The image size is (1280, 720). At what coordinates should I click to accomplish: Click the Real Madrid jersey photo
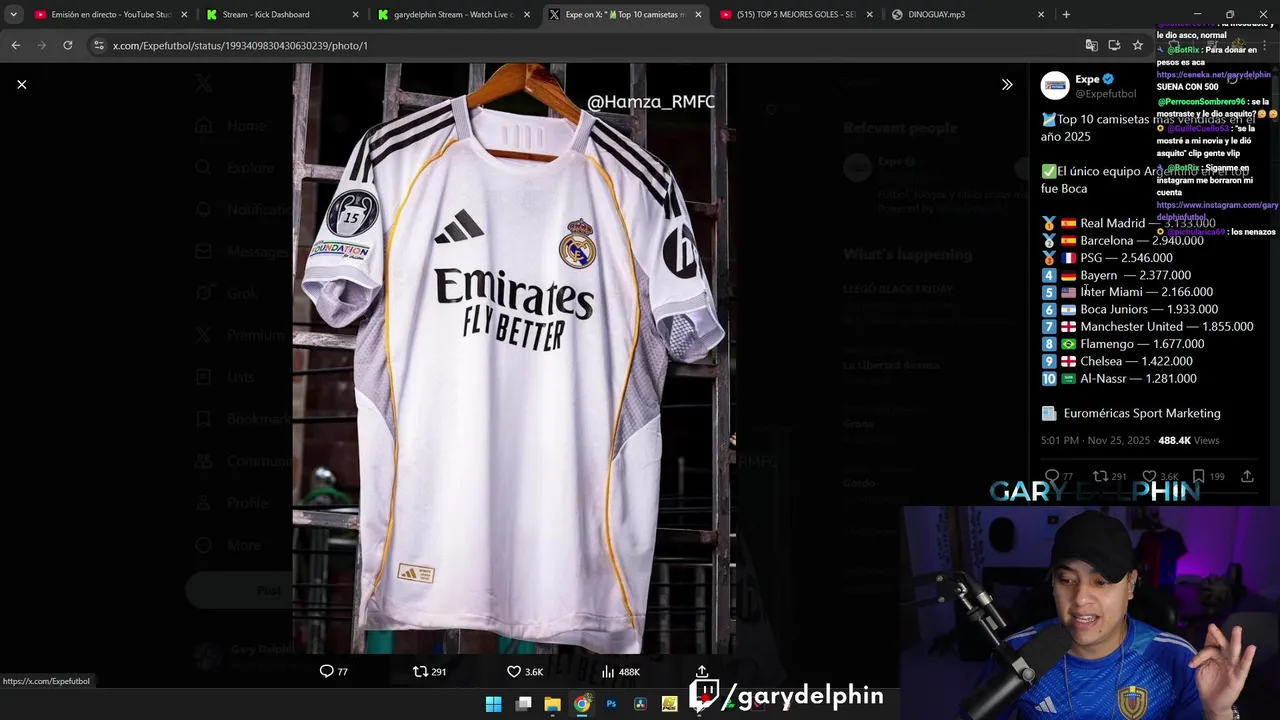(514, 358)
